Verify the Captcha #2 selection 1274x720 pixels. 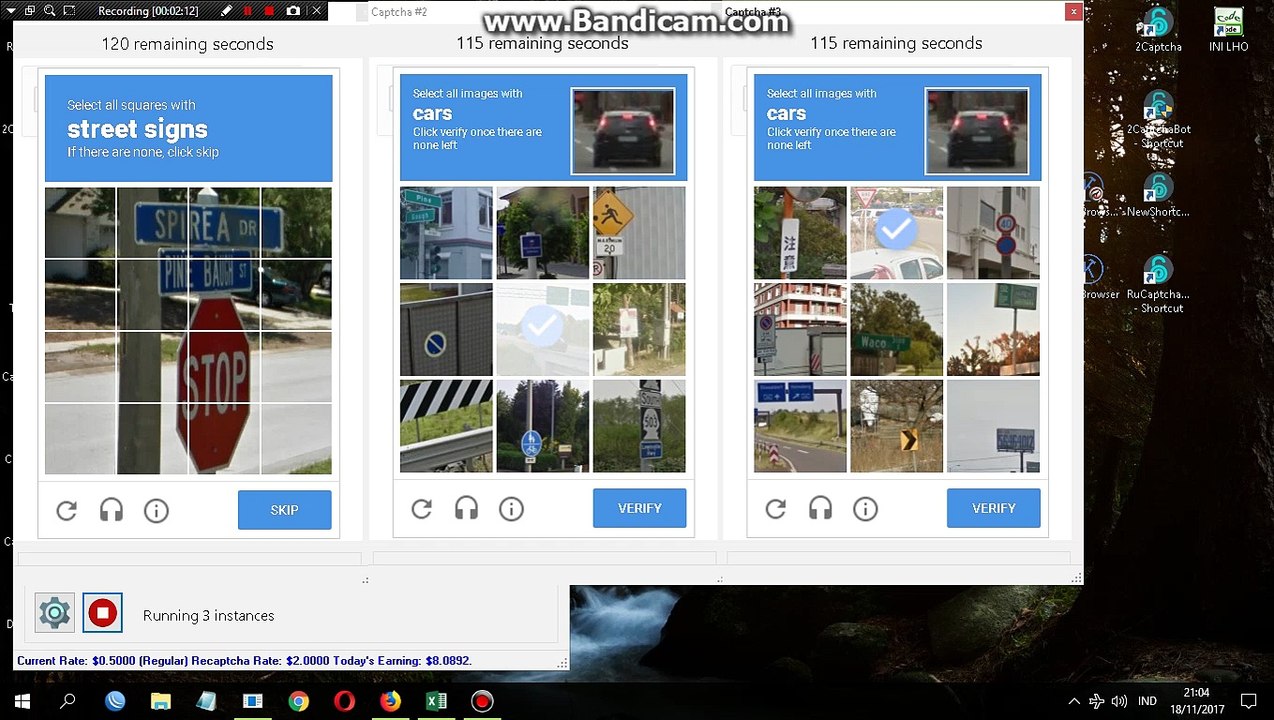[x=639, y=508]
